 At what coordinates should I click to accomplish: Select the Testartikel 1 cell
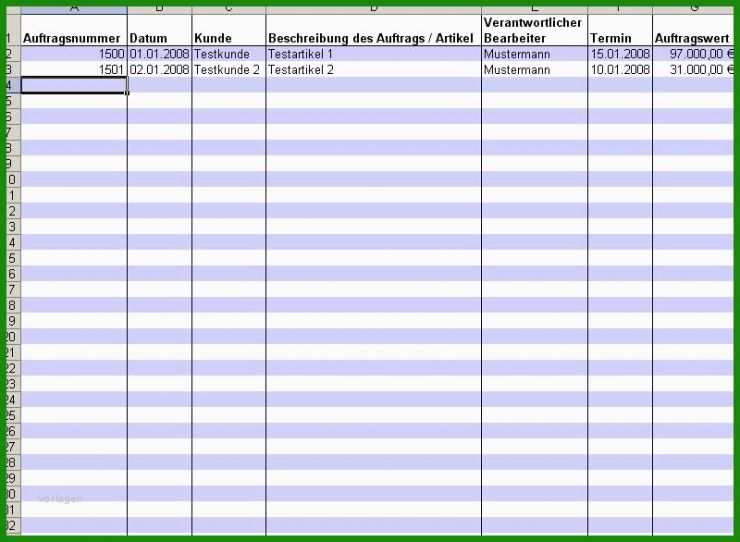coord(374,54)
